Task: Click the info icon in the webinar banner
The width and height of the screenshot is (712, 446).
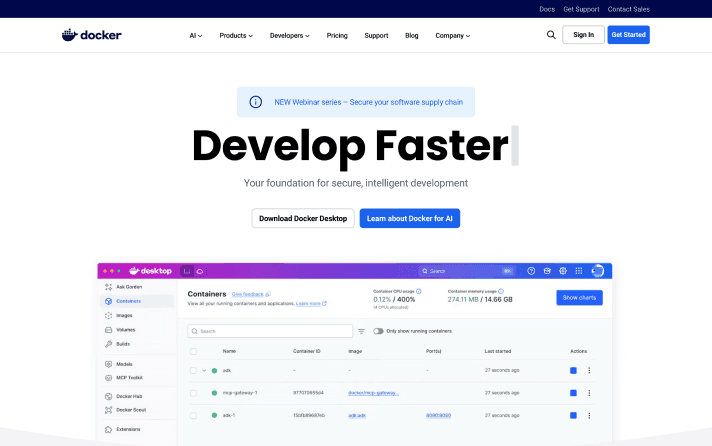Action: click(x=256, y=102)
